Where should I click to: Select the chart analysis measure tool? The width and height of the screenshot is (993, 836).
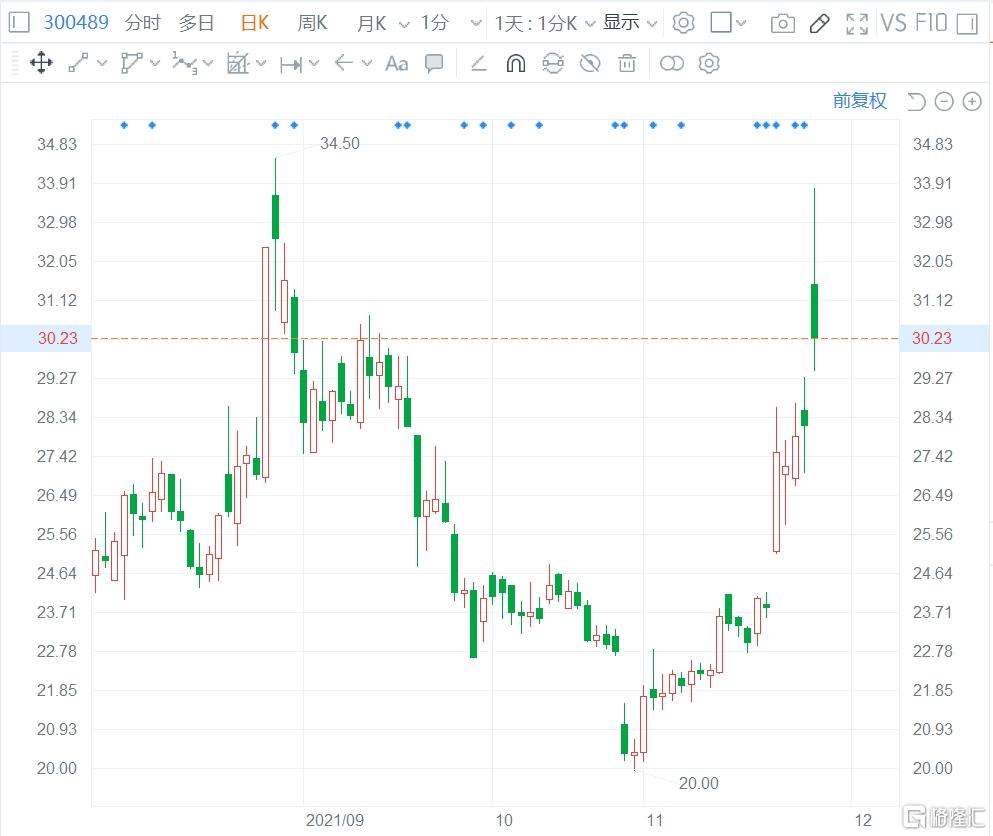(x=238, y=63)
